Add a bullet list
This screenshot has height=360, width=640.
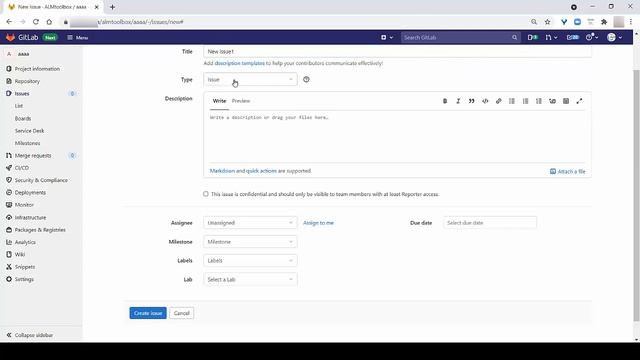click(x=512, y=101)
